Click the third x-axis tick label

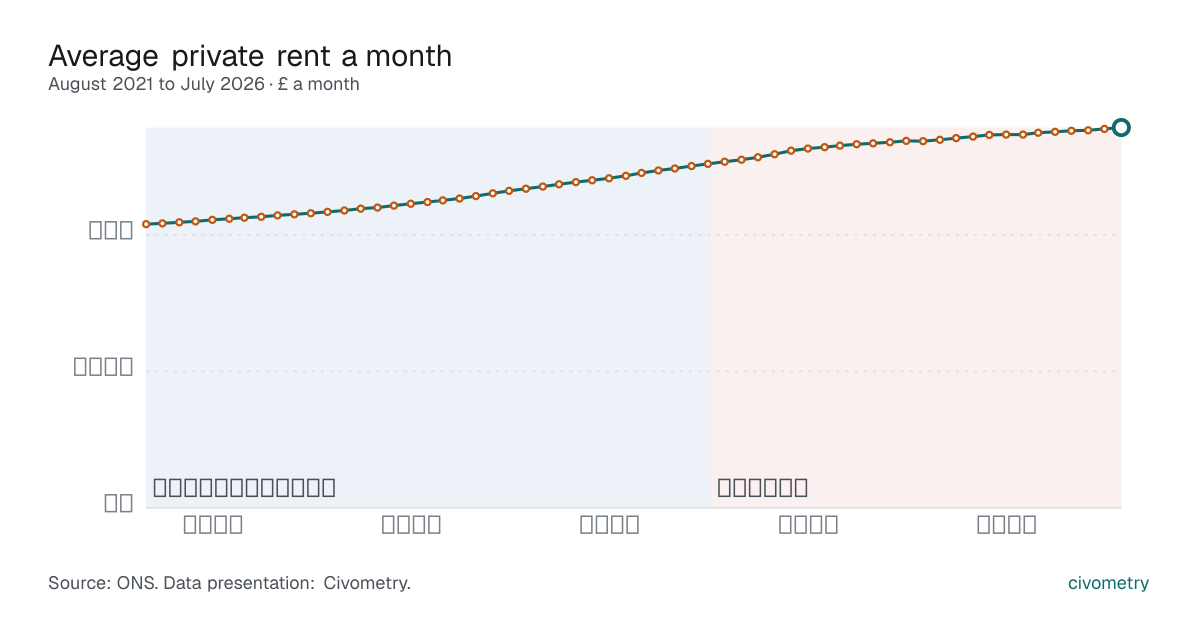[610, 525]
